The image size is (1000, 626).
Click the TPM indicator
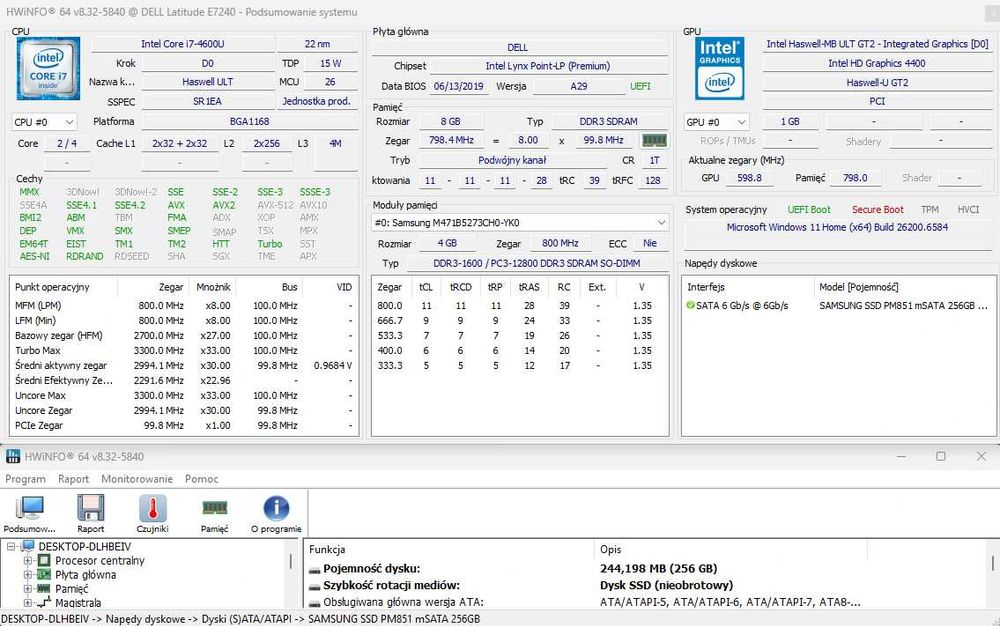click(x=930, y=210)
